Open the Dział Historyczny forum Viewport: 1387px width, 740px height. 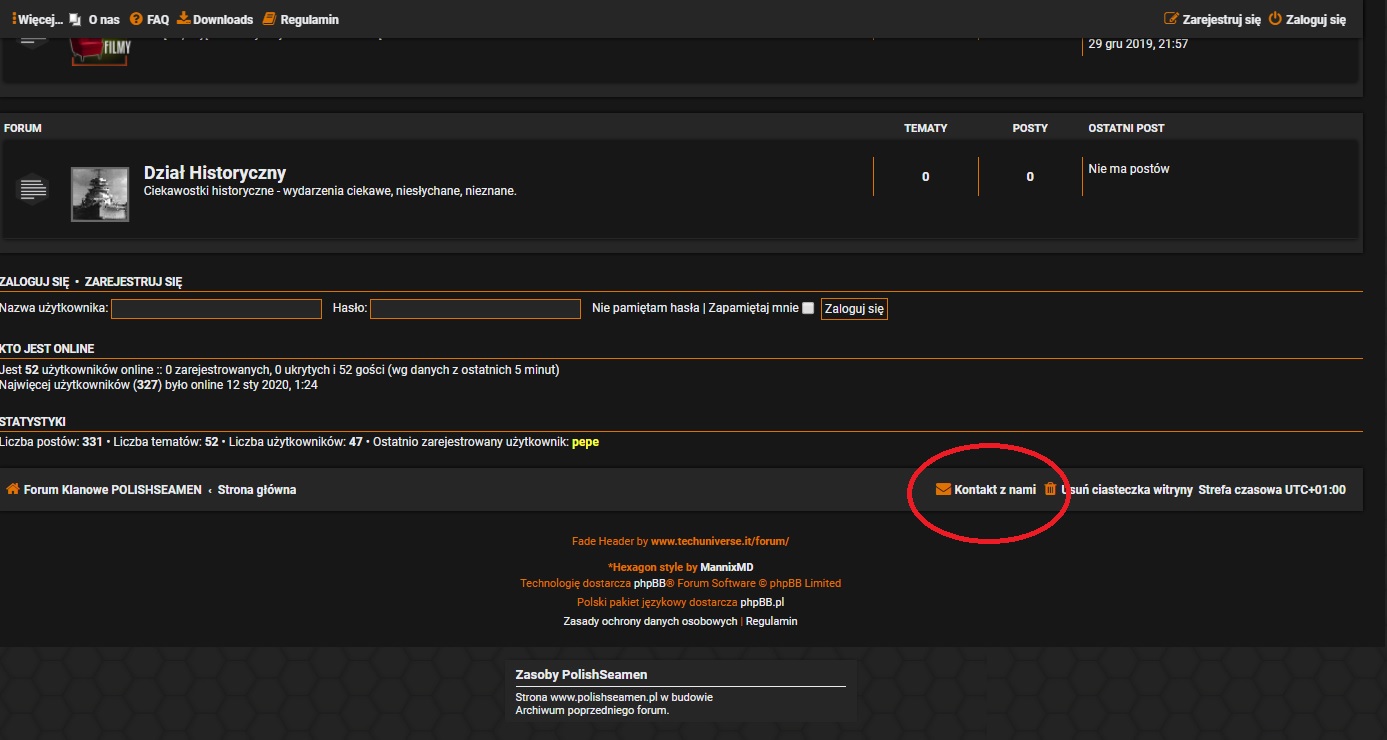(x=215, y=173)
